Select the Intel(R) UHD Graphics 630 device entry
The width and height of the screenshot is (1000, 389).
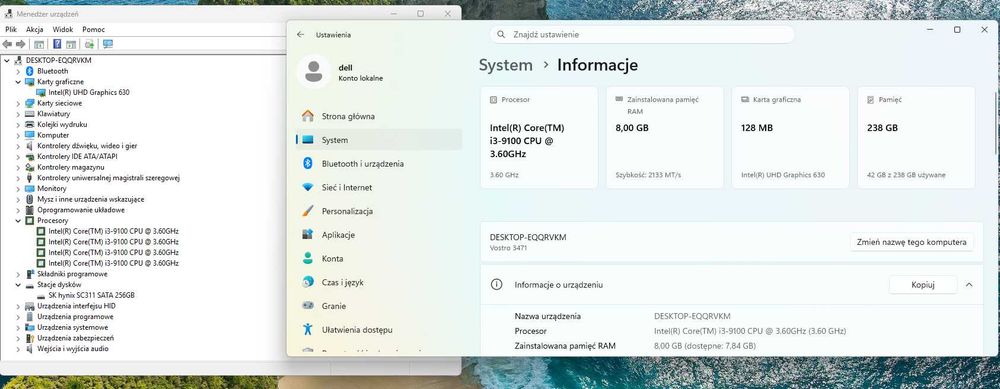click(x=89, y=92)
